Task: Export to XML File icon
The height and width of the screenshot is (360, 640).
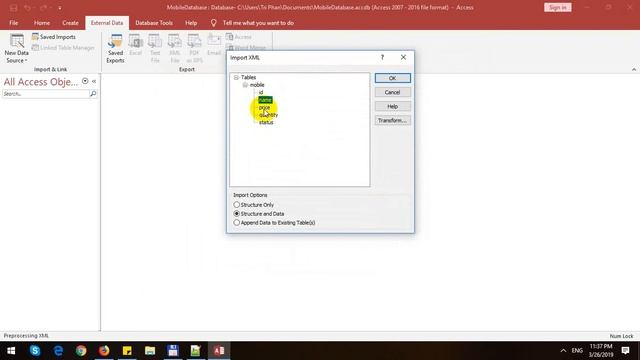Action: 175,49
